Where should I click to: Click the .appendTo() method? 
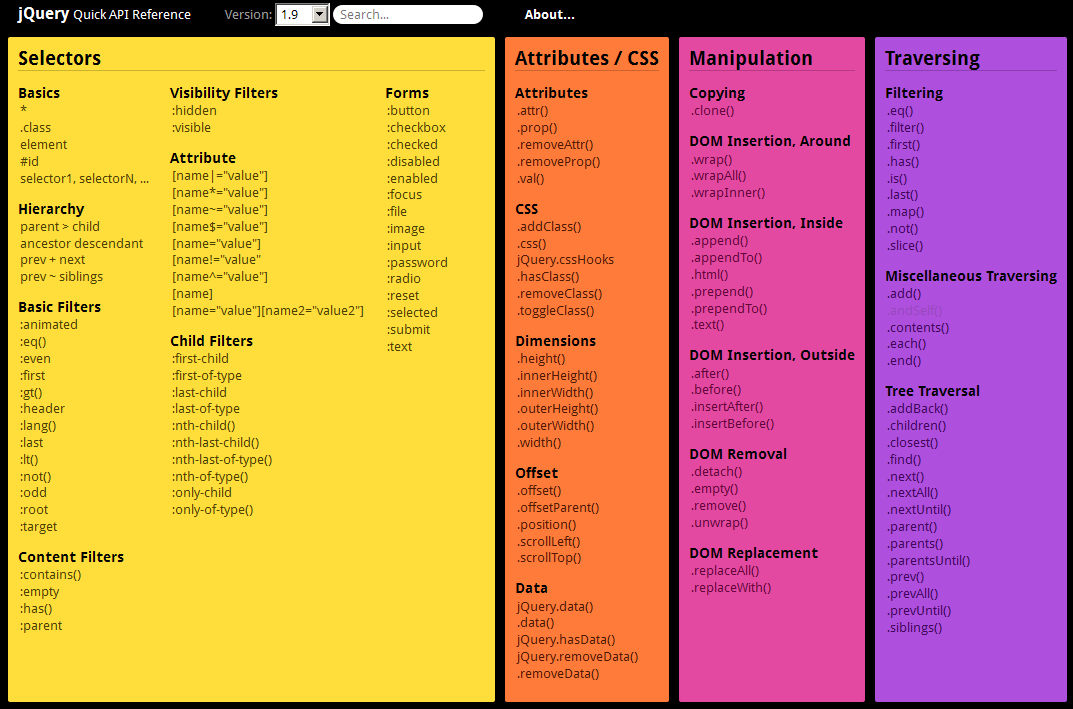(x=726, y=257)
